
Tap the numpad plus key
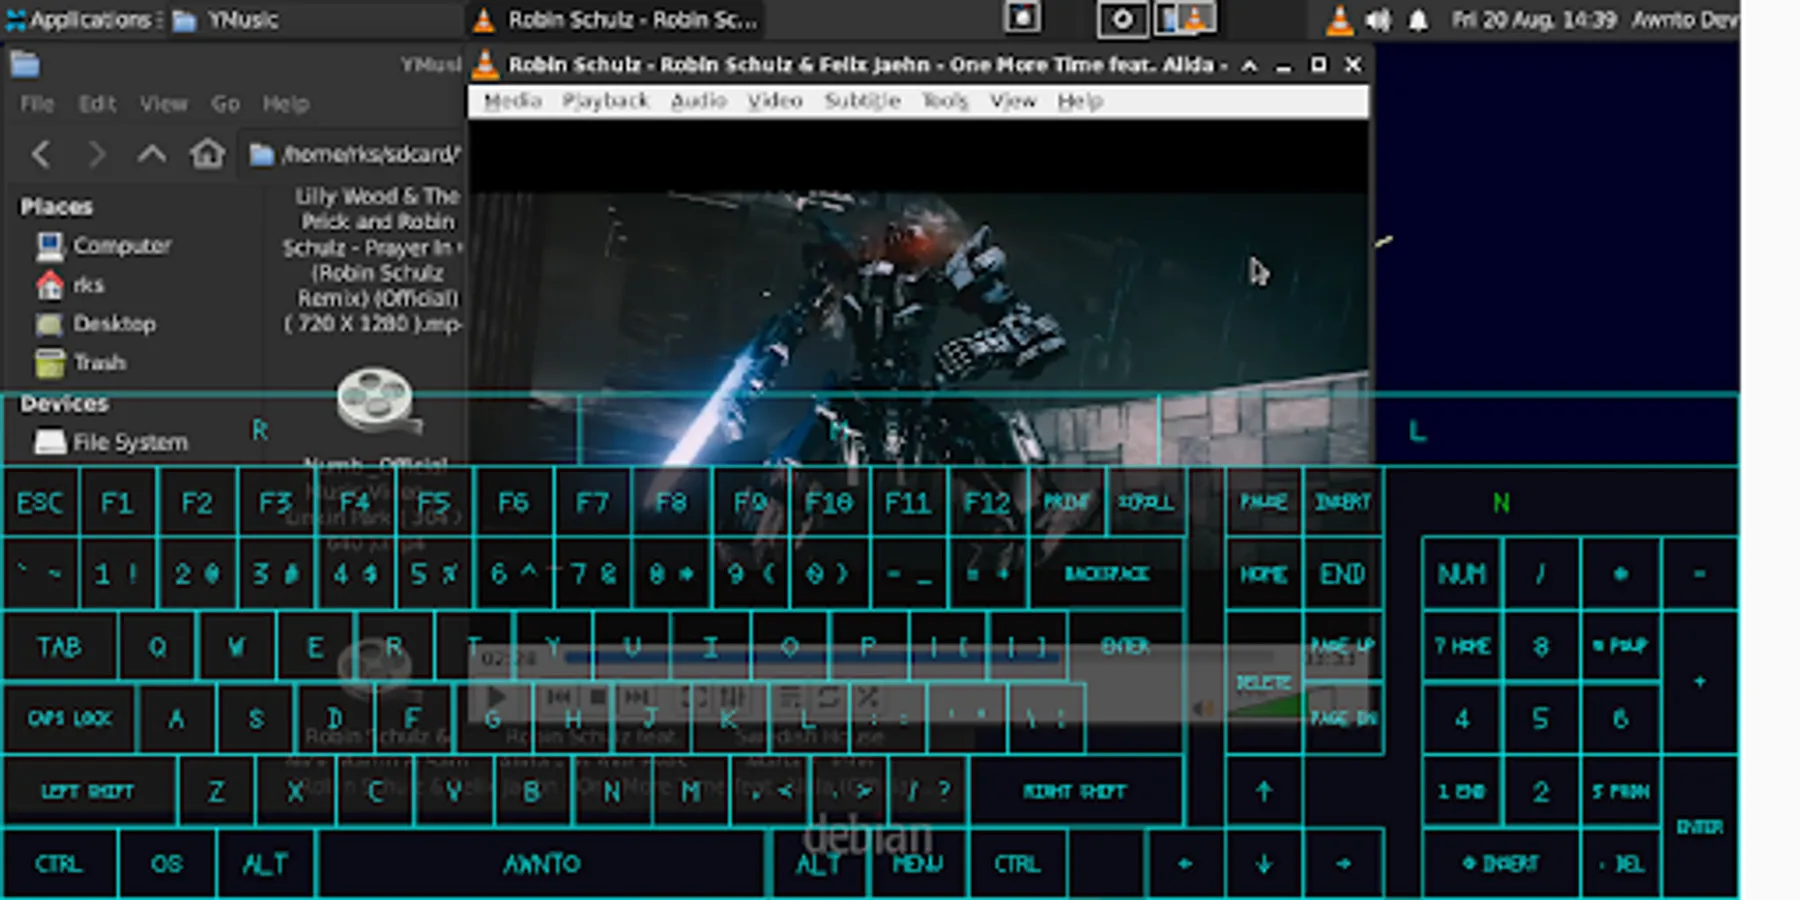coord(1700,682)
